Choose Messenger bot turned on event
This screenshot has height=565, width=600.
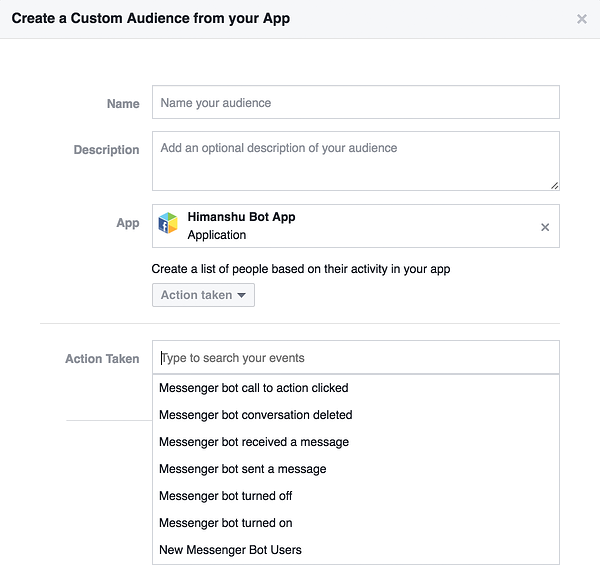(x=226, y=523)
